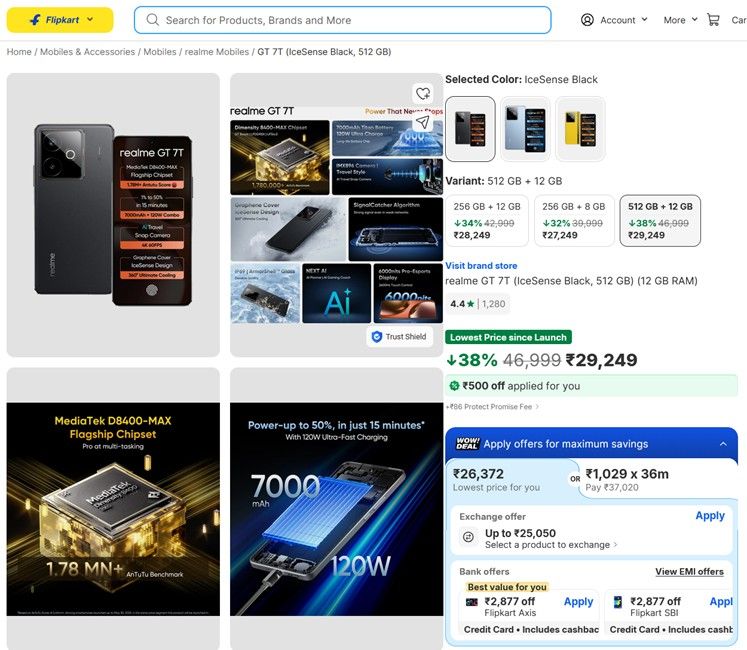Go to Home breadcrumb
Viewport: 747px width, 650px height.
(19, 51)
